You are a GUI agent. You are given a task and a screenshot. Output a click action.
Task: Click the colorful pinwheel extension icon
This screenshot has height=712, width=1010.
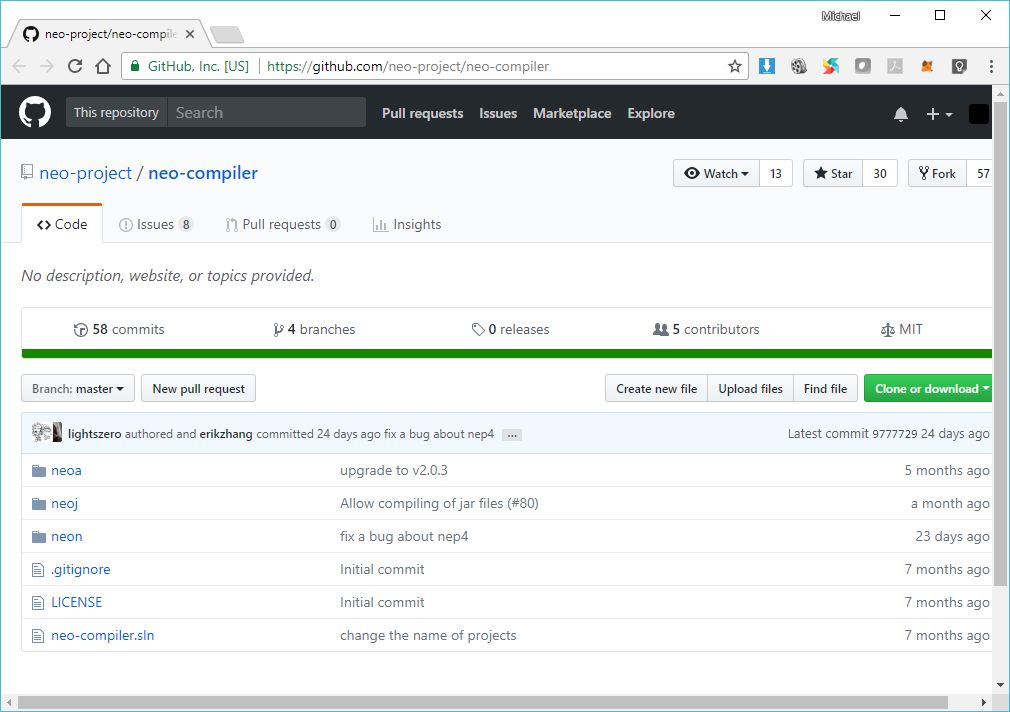point(830,66)
